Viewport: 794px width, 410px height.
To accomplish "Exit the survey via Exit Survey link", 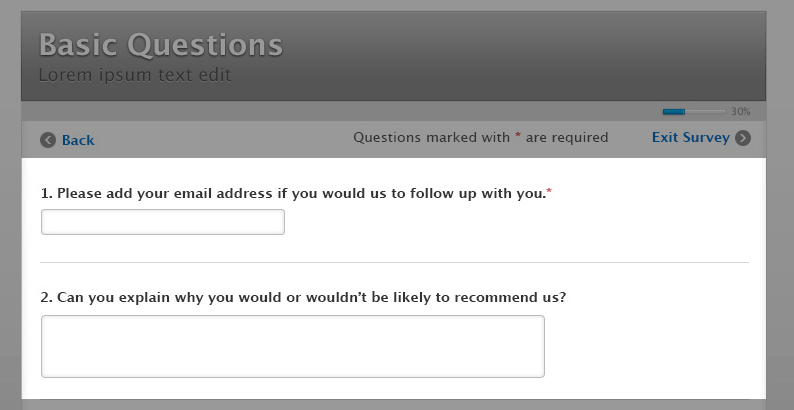I will pos(690,138).
